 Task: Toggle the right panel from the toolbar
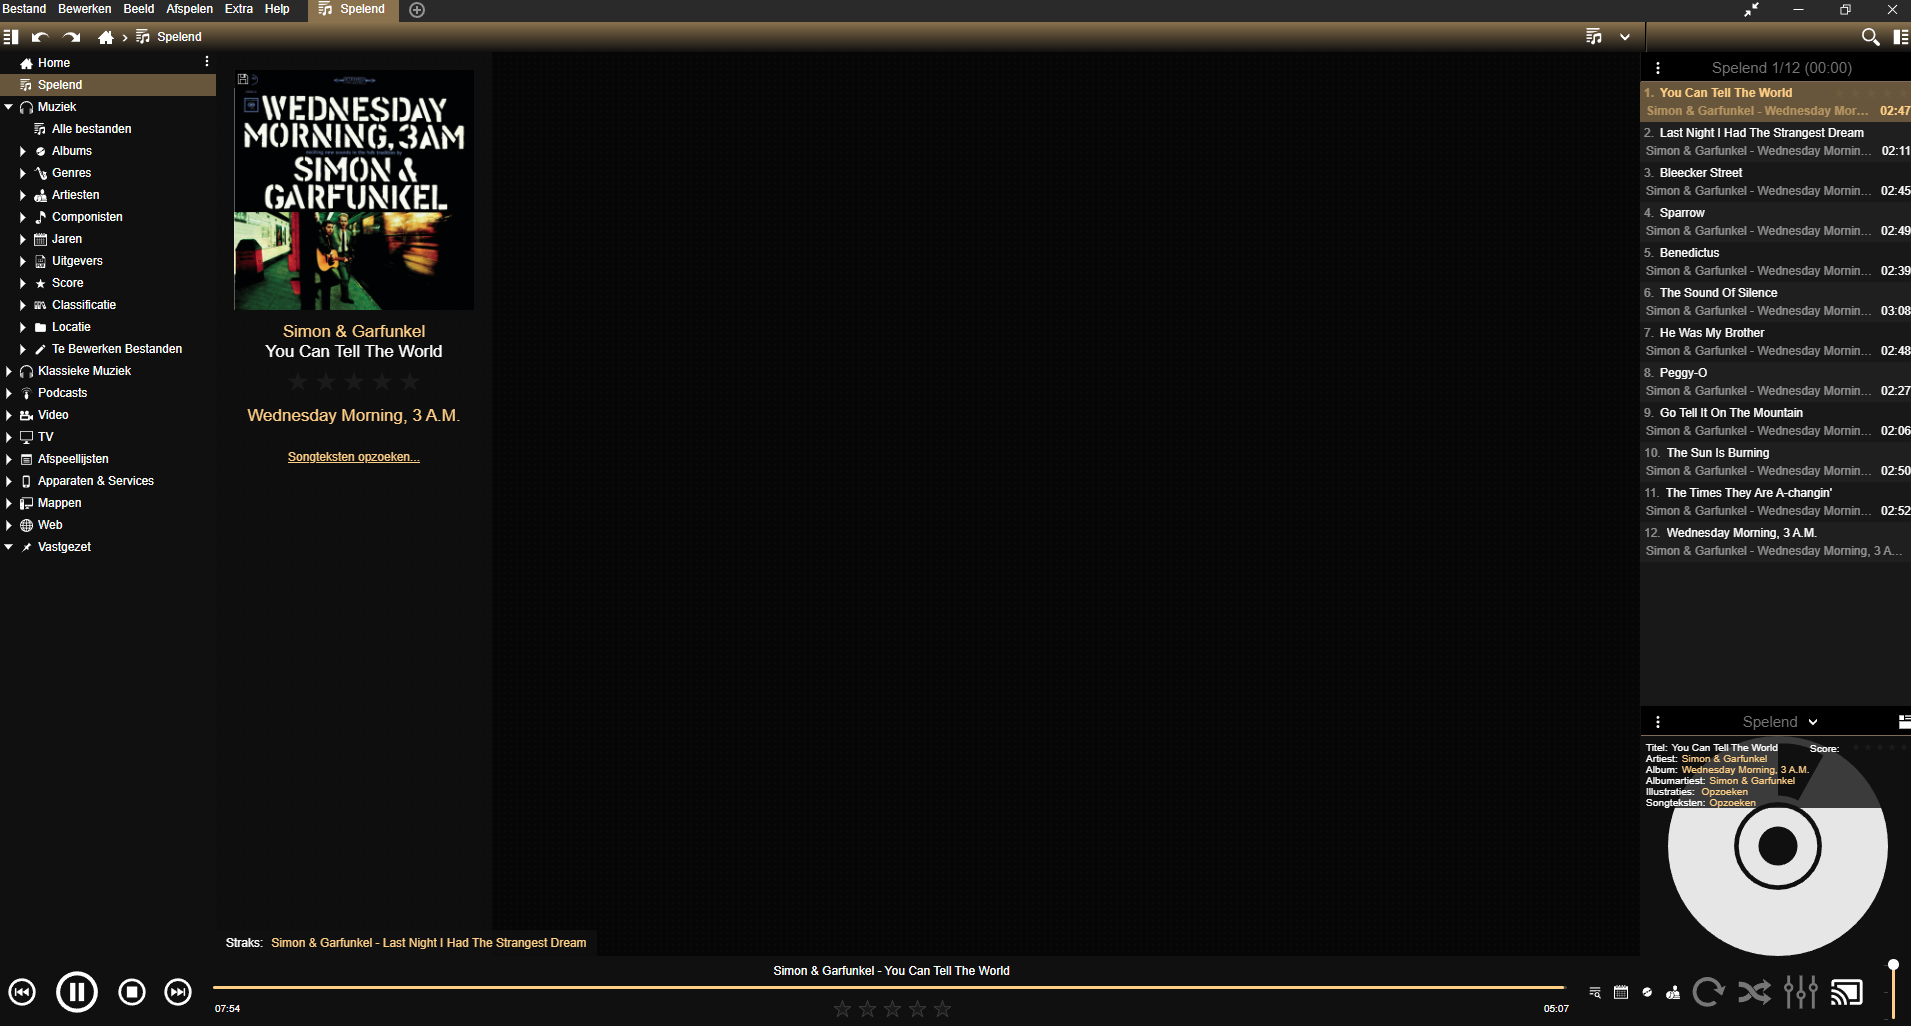point(1901,37)
